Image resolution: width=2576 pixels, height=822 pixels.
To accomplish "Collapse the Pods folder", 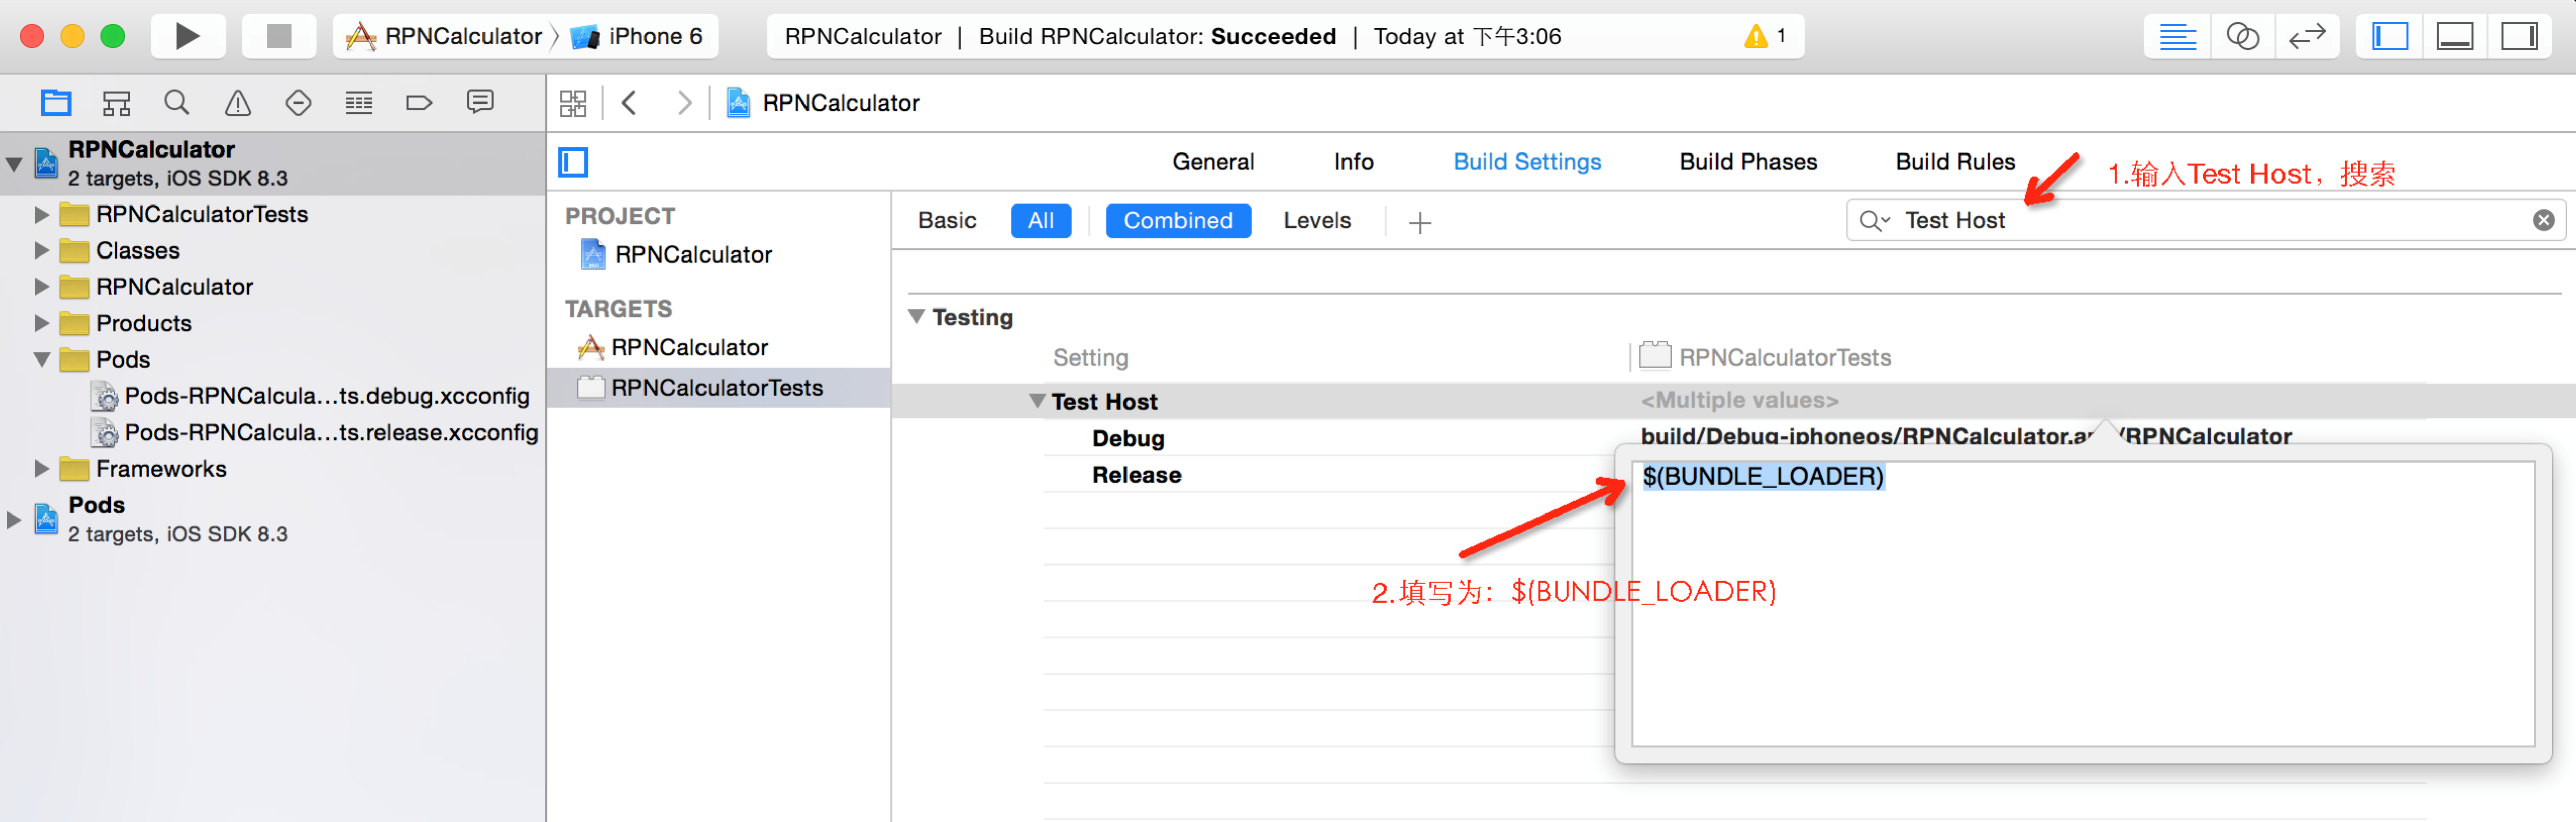I will pyautogui.click(x=42, y=359).
